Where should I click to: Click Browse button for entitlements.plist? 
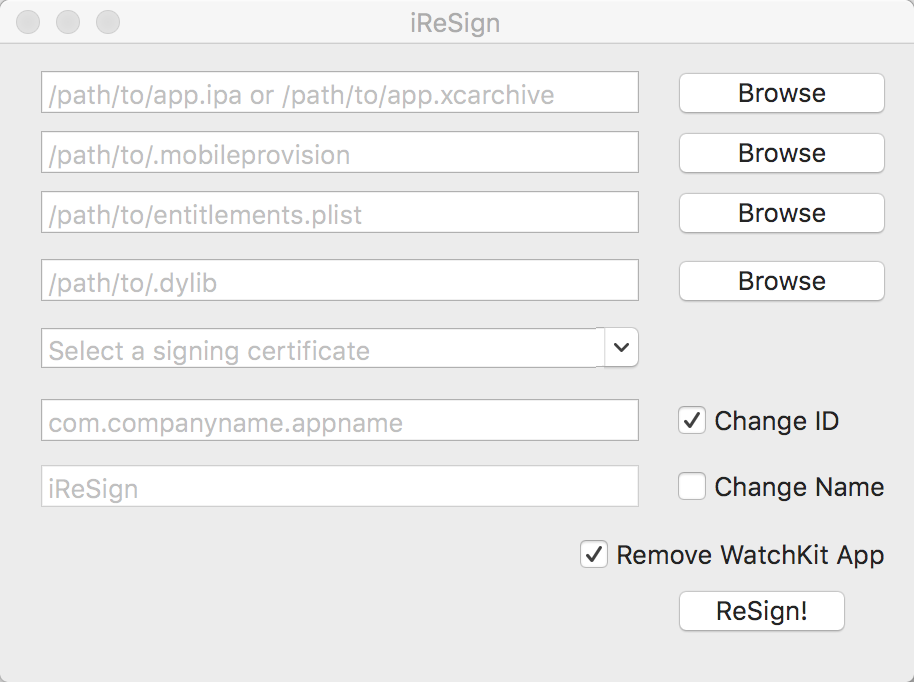[781, 213]
